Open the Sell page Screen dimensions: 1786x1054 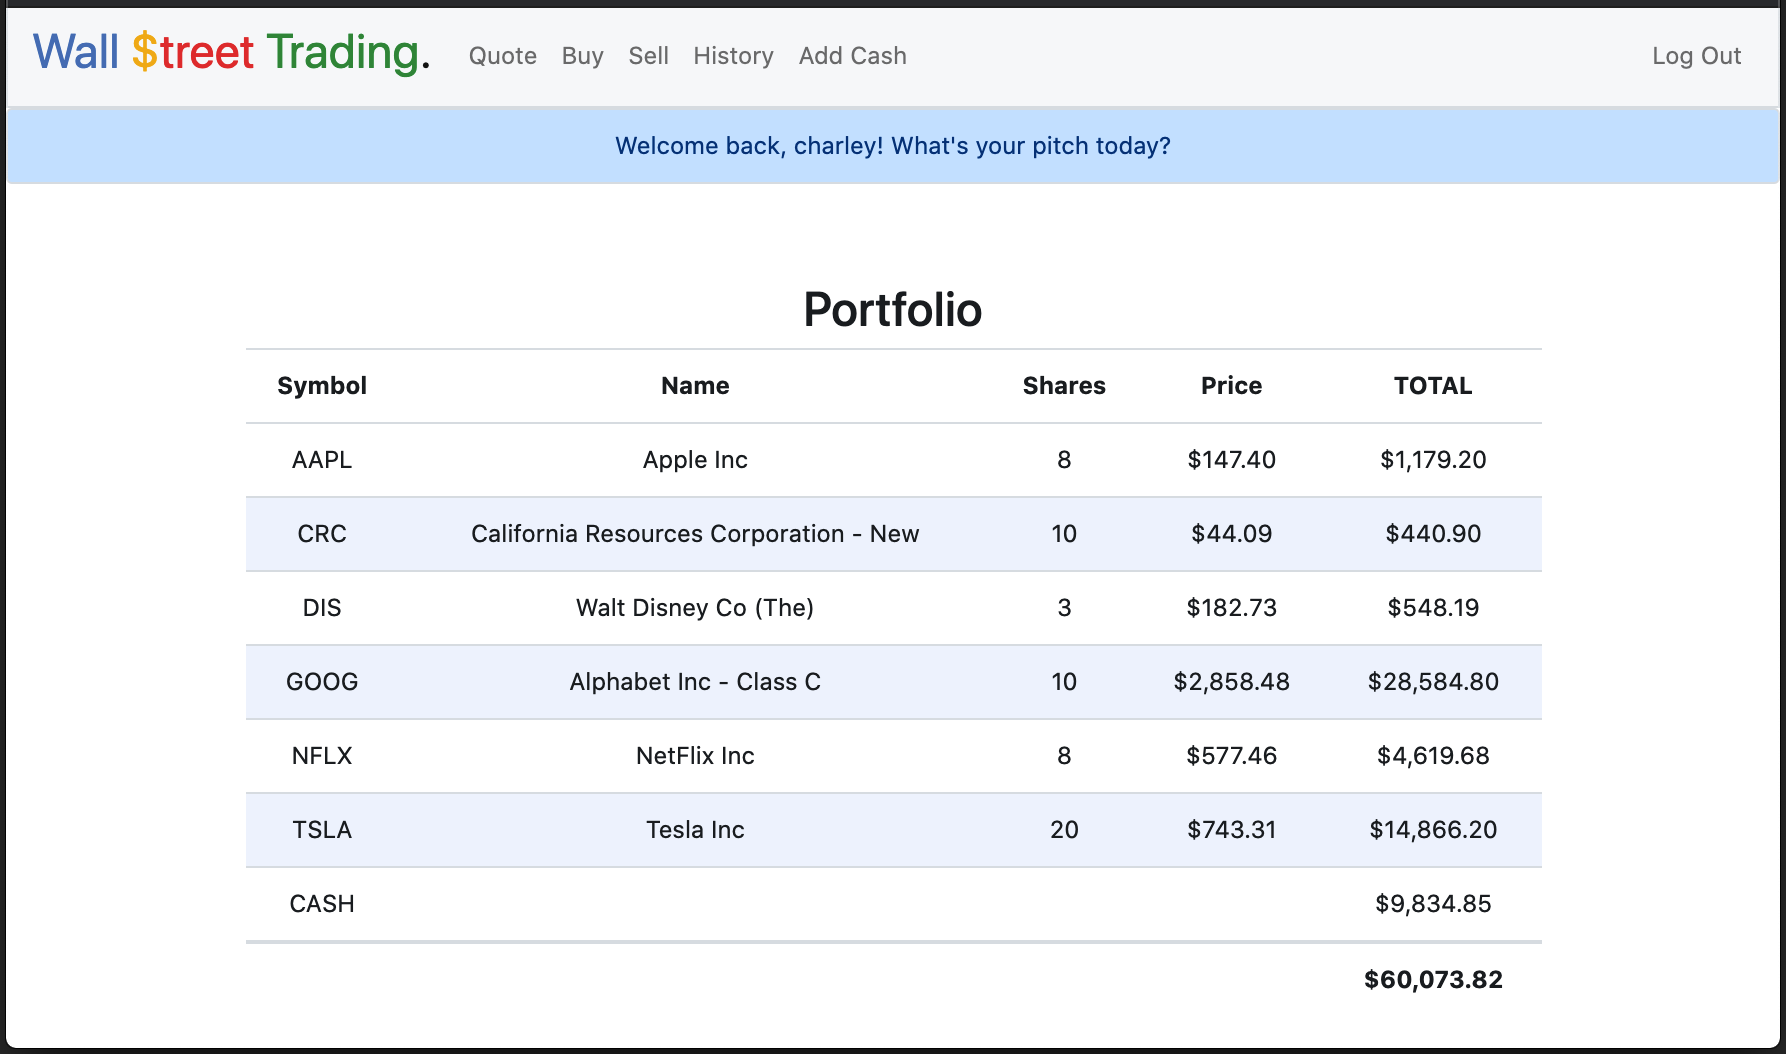coord(648,56)
